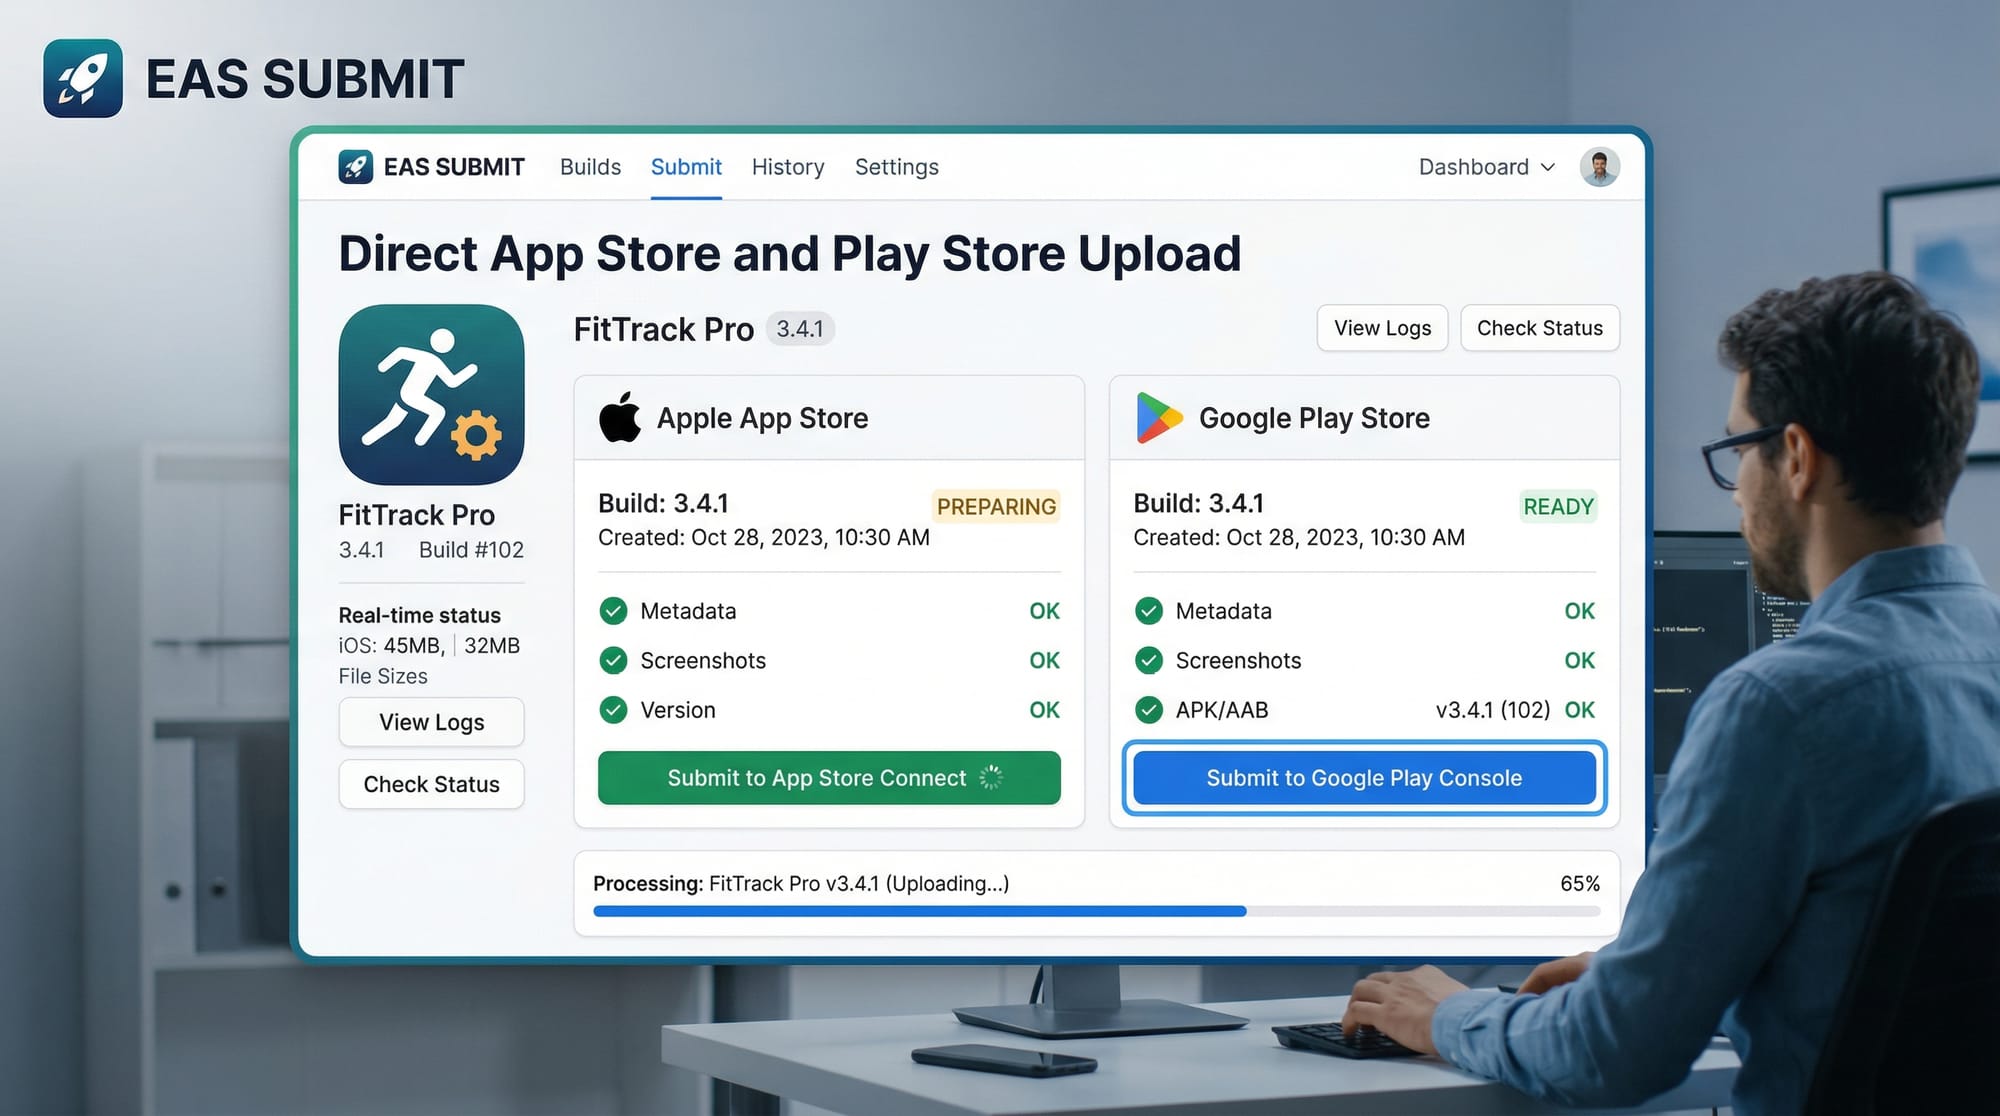Switch to the Builds tab
Viewport: 2000px width, 1116px height.
[x=590, y=167]
